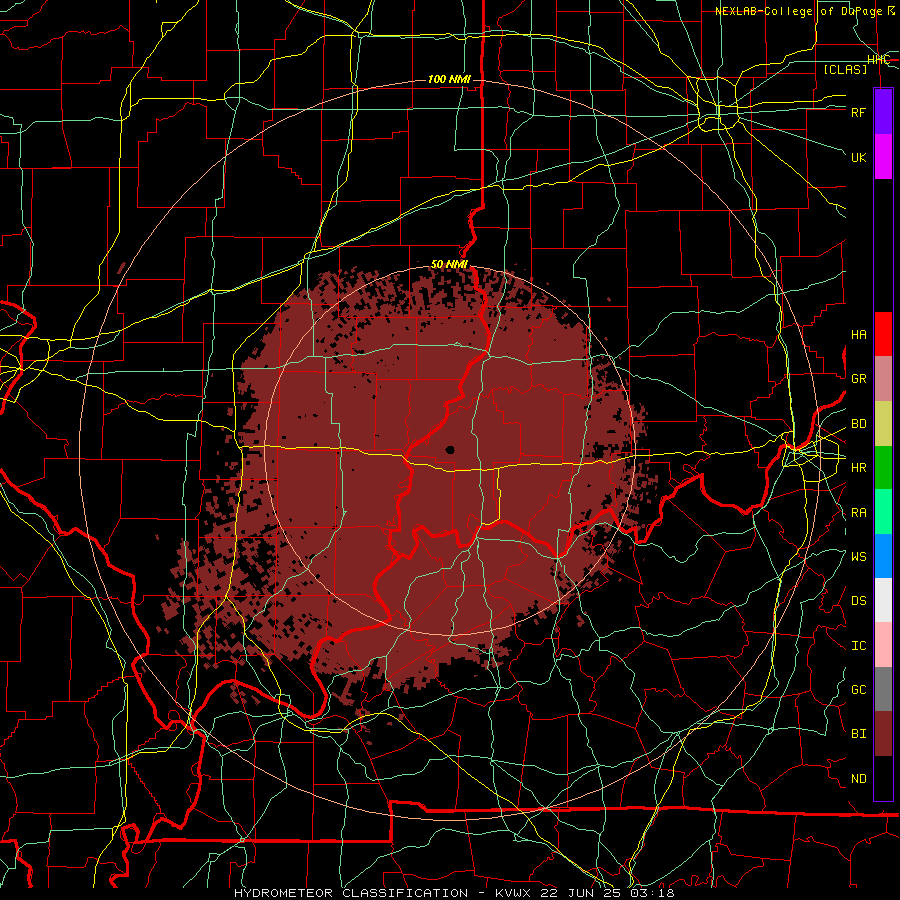Click the '50 NMI' range ring label
This screenshot has height=900, width=900.
[x=449, y=265]
